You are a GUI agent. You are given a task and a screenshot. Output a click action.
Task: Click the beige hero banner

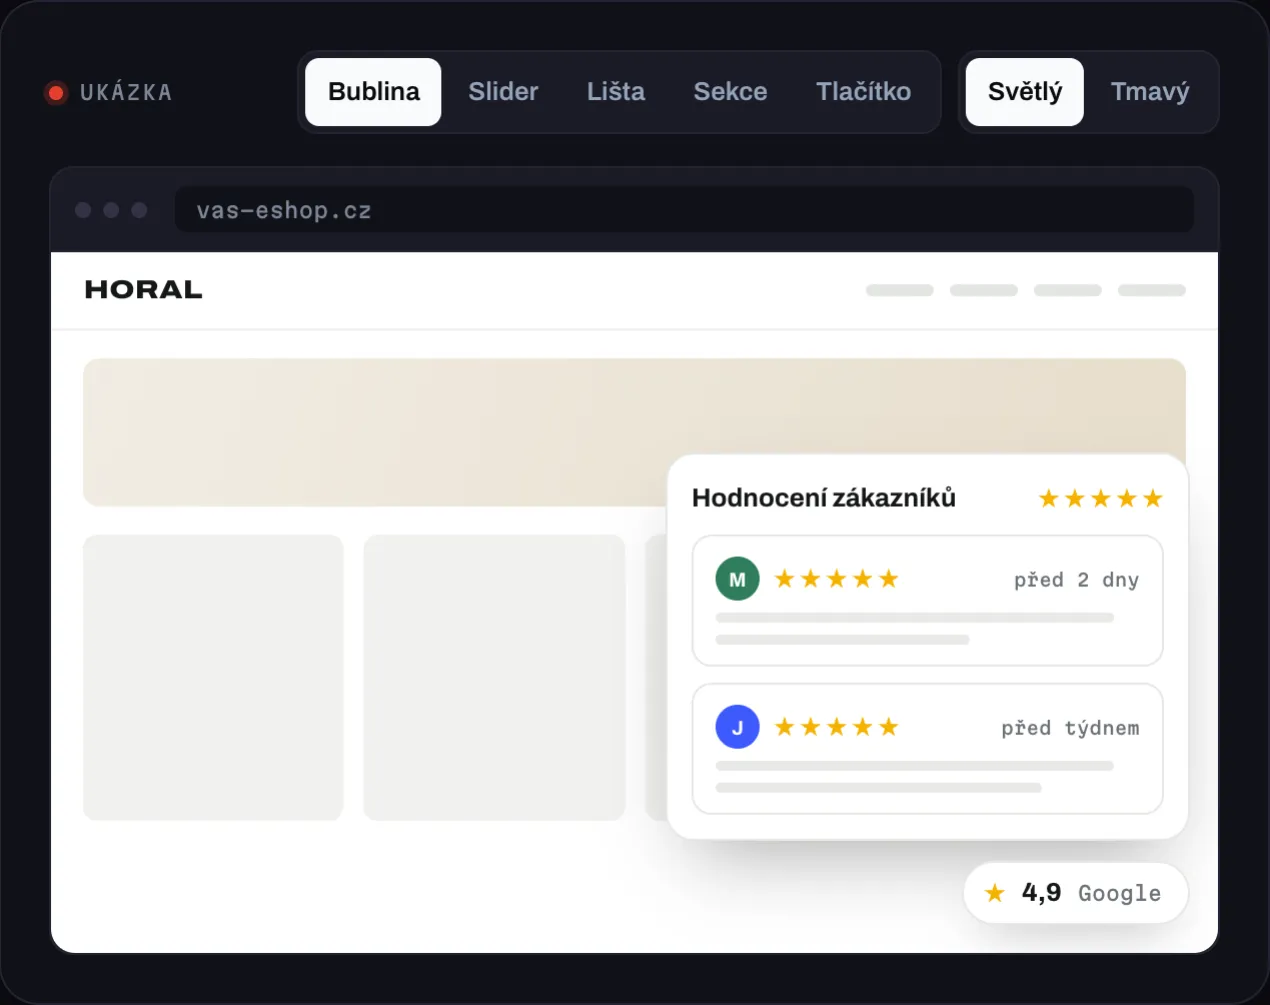(x=634, y=432)
